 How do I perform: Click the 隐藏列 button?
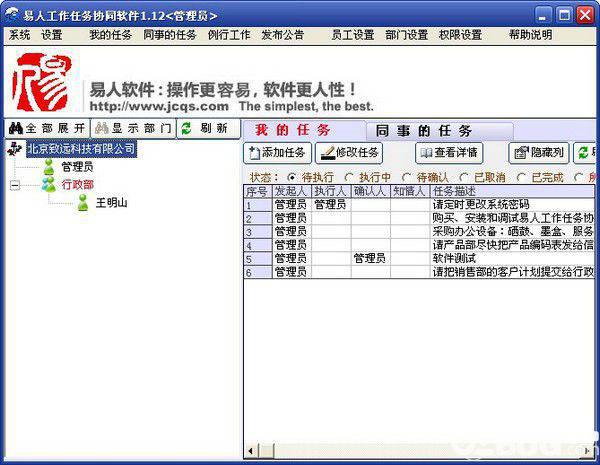(539, 153)
